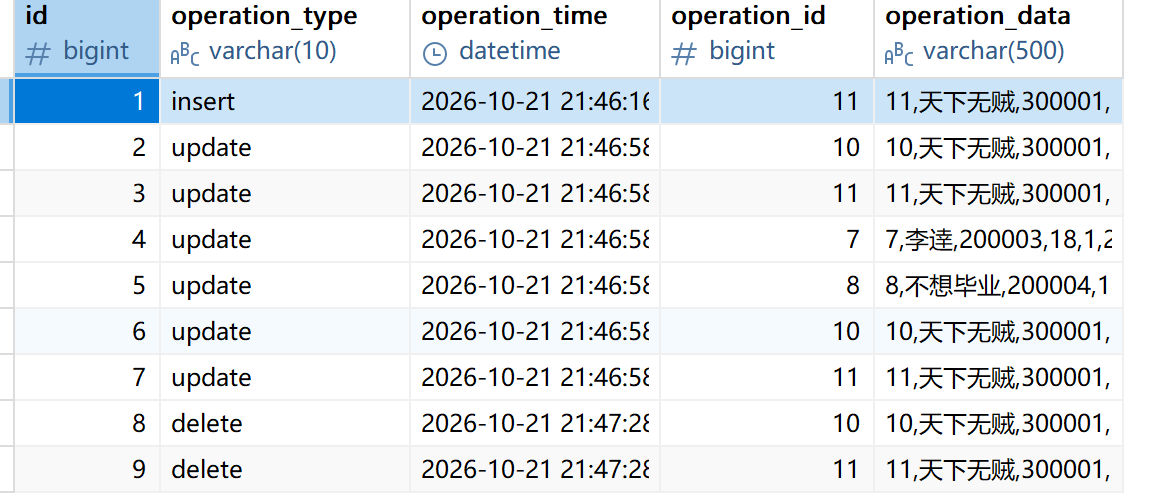Screen dimensions: 1166x504
Task: Select the "7,李逵,200003,18,1,2" data cell
Action: [x=998, y=239]
